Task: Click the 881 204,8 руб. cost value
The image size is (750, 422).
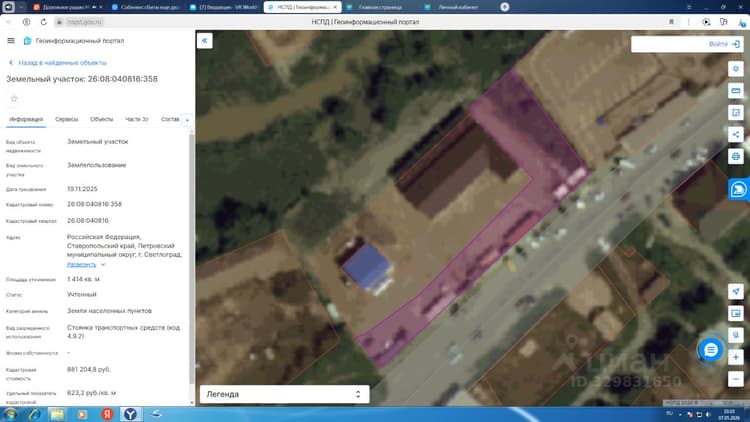Action: (x=88, y=369)
